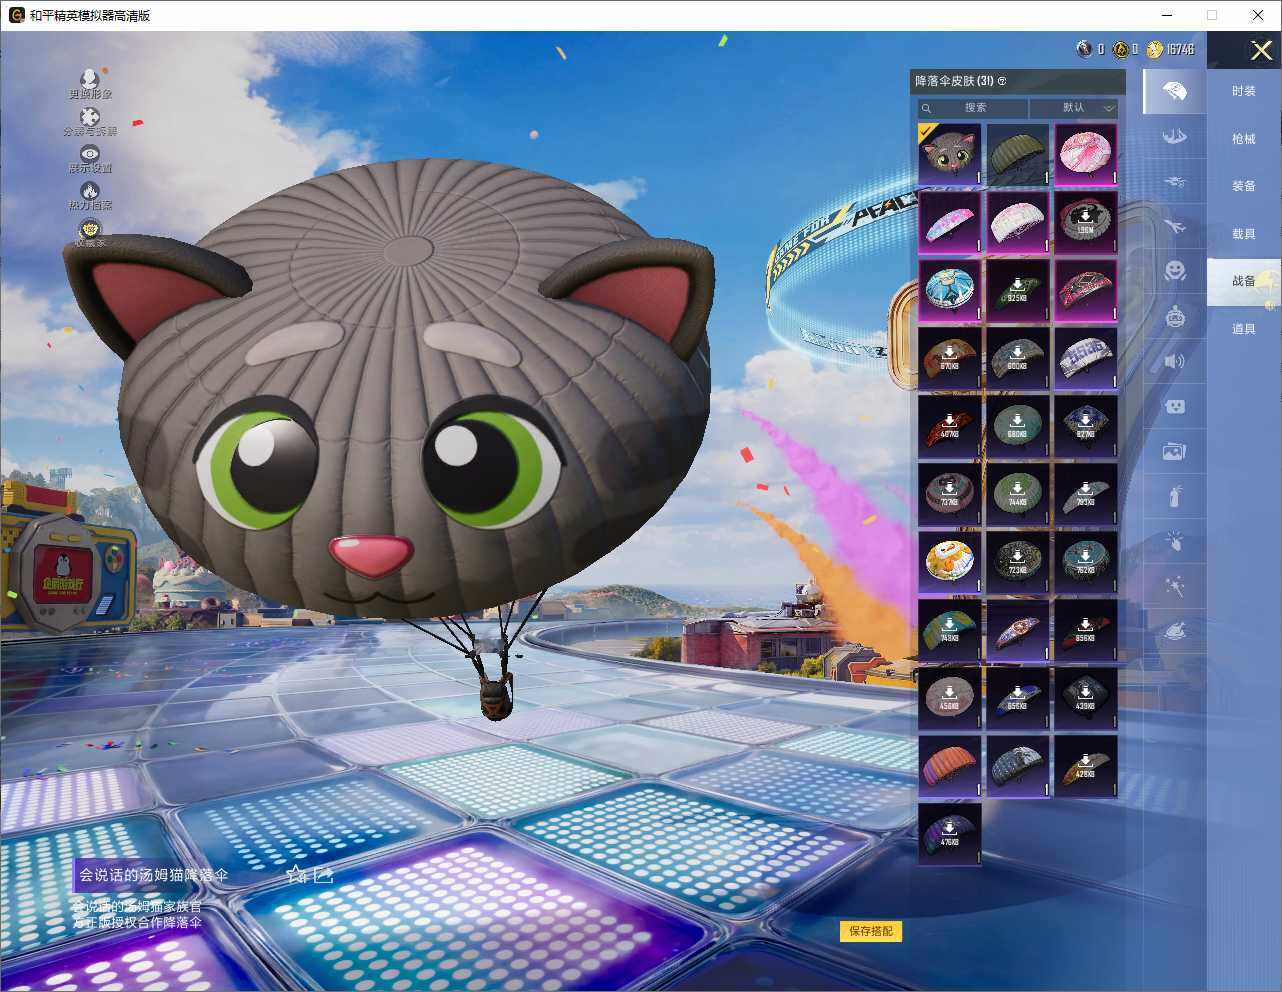Click the help question mark next to 降落伞皮肤

[1002, 81]
